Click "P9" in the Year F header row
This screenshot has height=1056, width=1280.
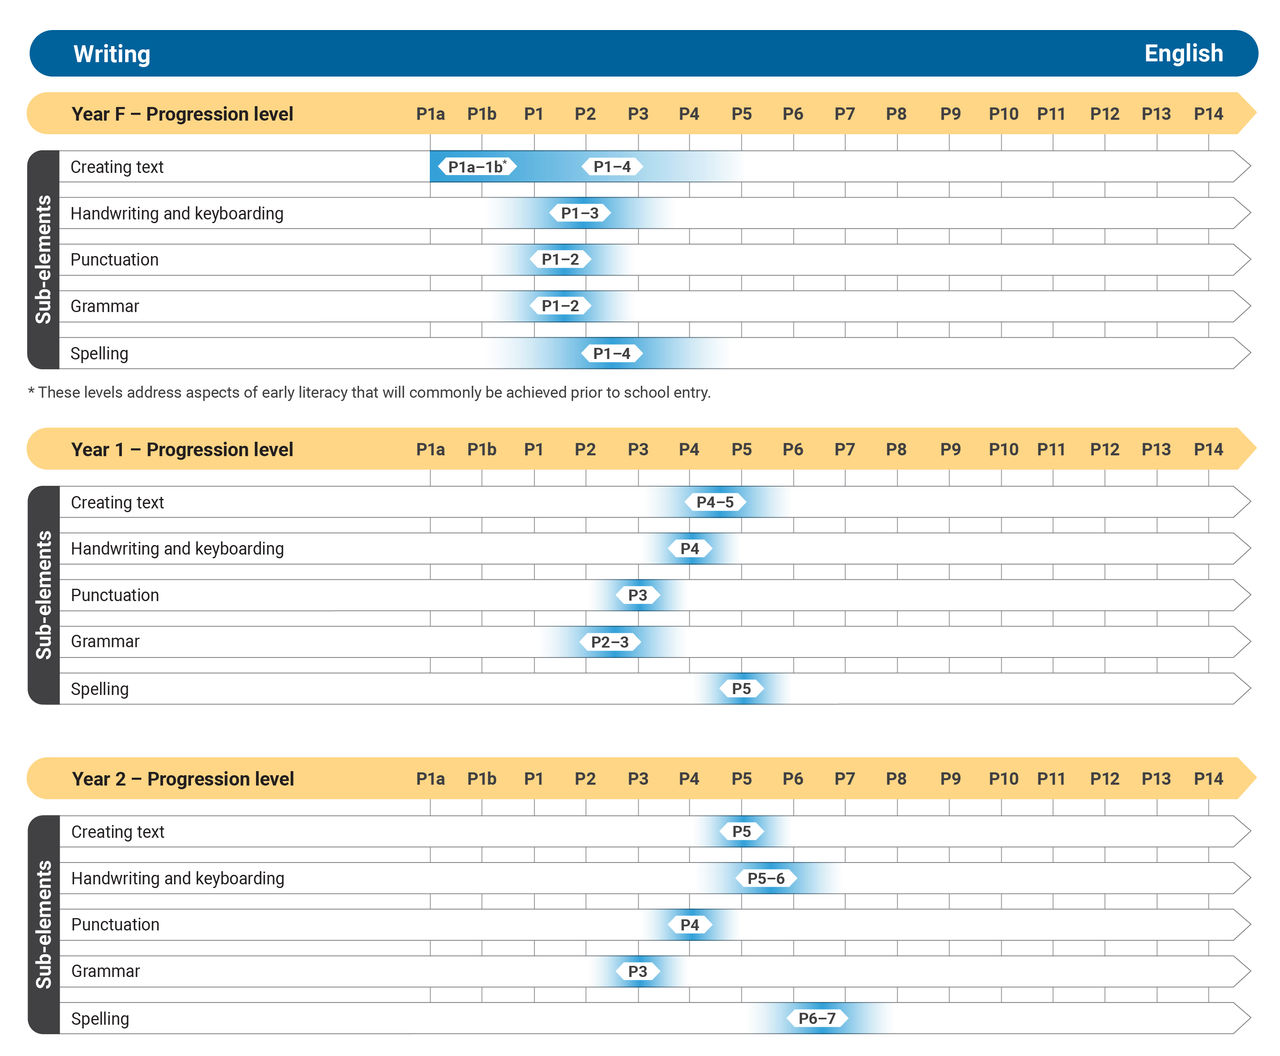pyautogui.click(x=950, y=114)
